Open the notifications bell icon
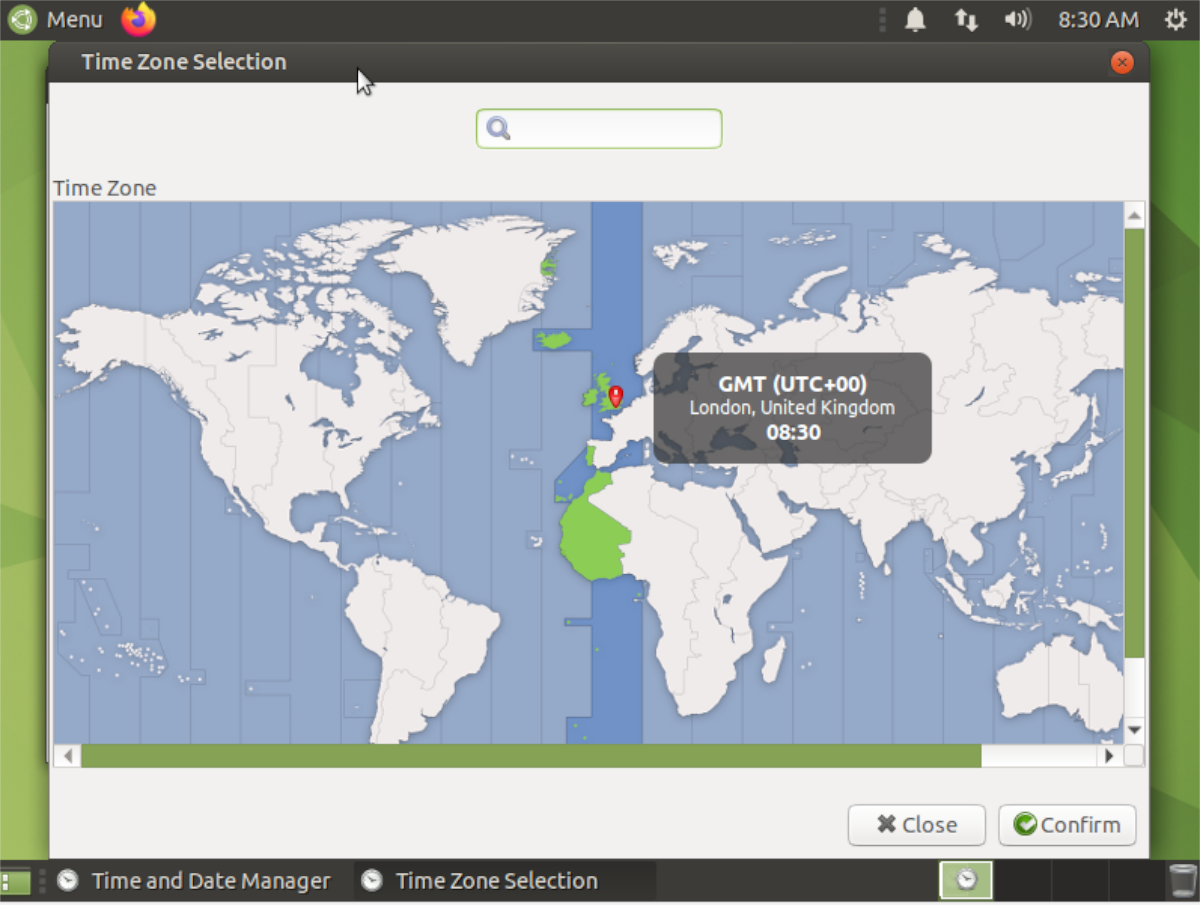1200x905 pixels. 915,19
